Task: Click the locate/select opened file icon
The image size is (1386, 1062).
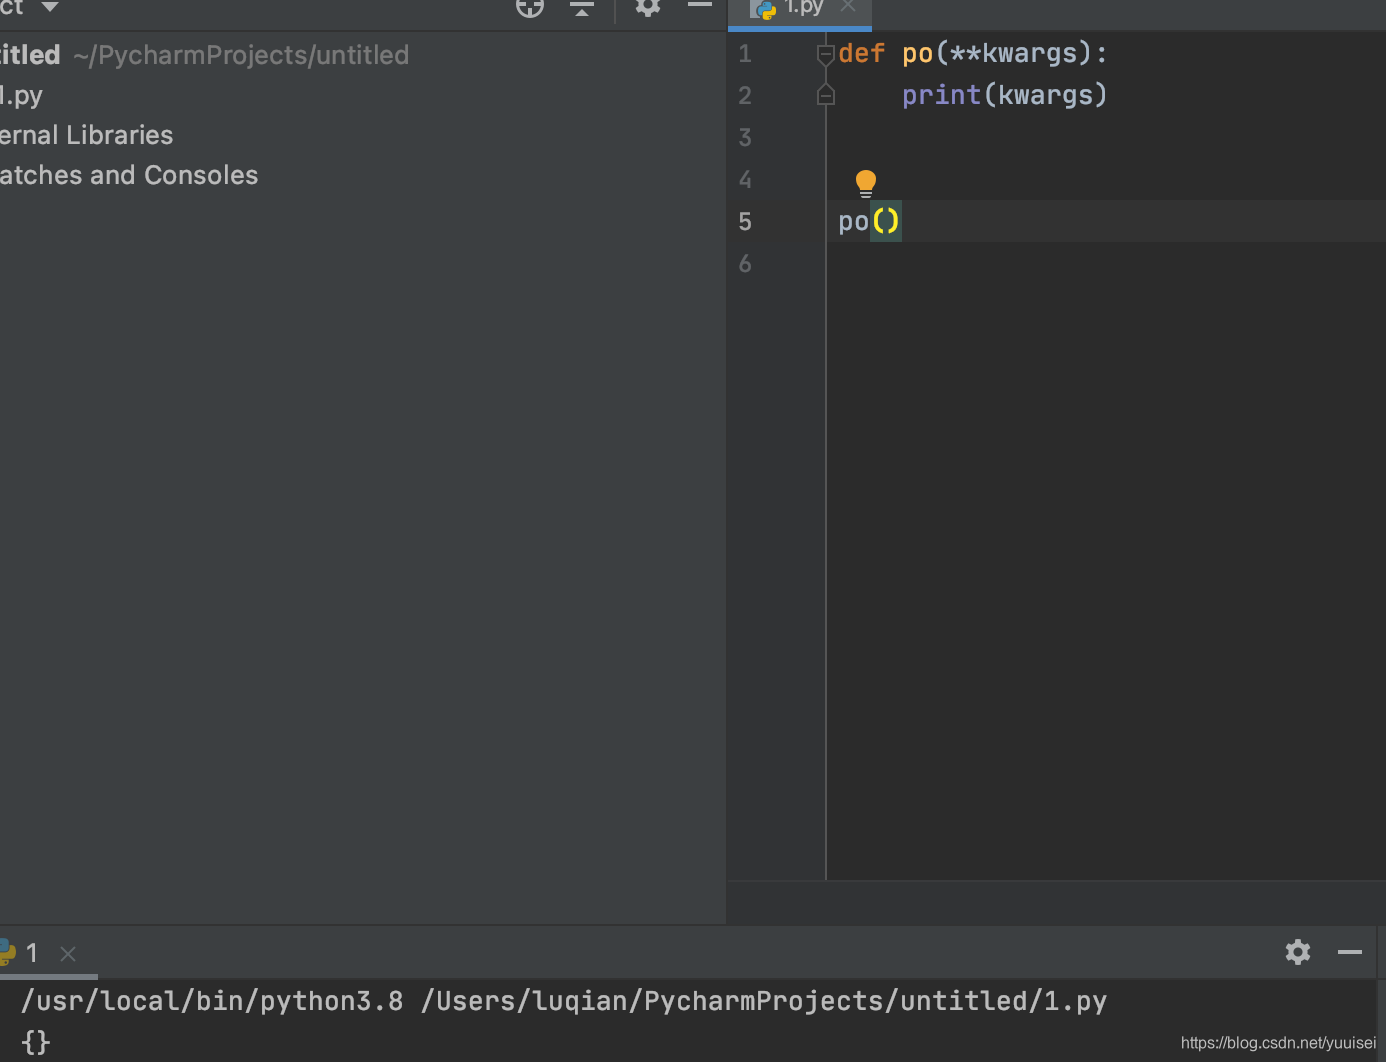Action: tap(530, 7)
